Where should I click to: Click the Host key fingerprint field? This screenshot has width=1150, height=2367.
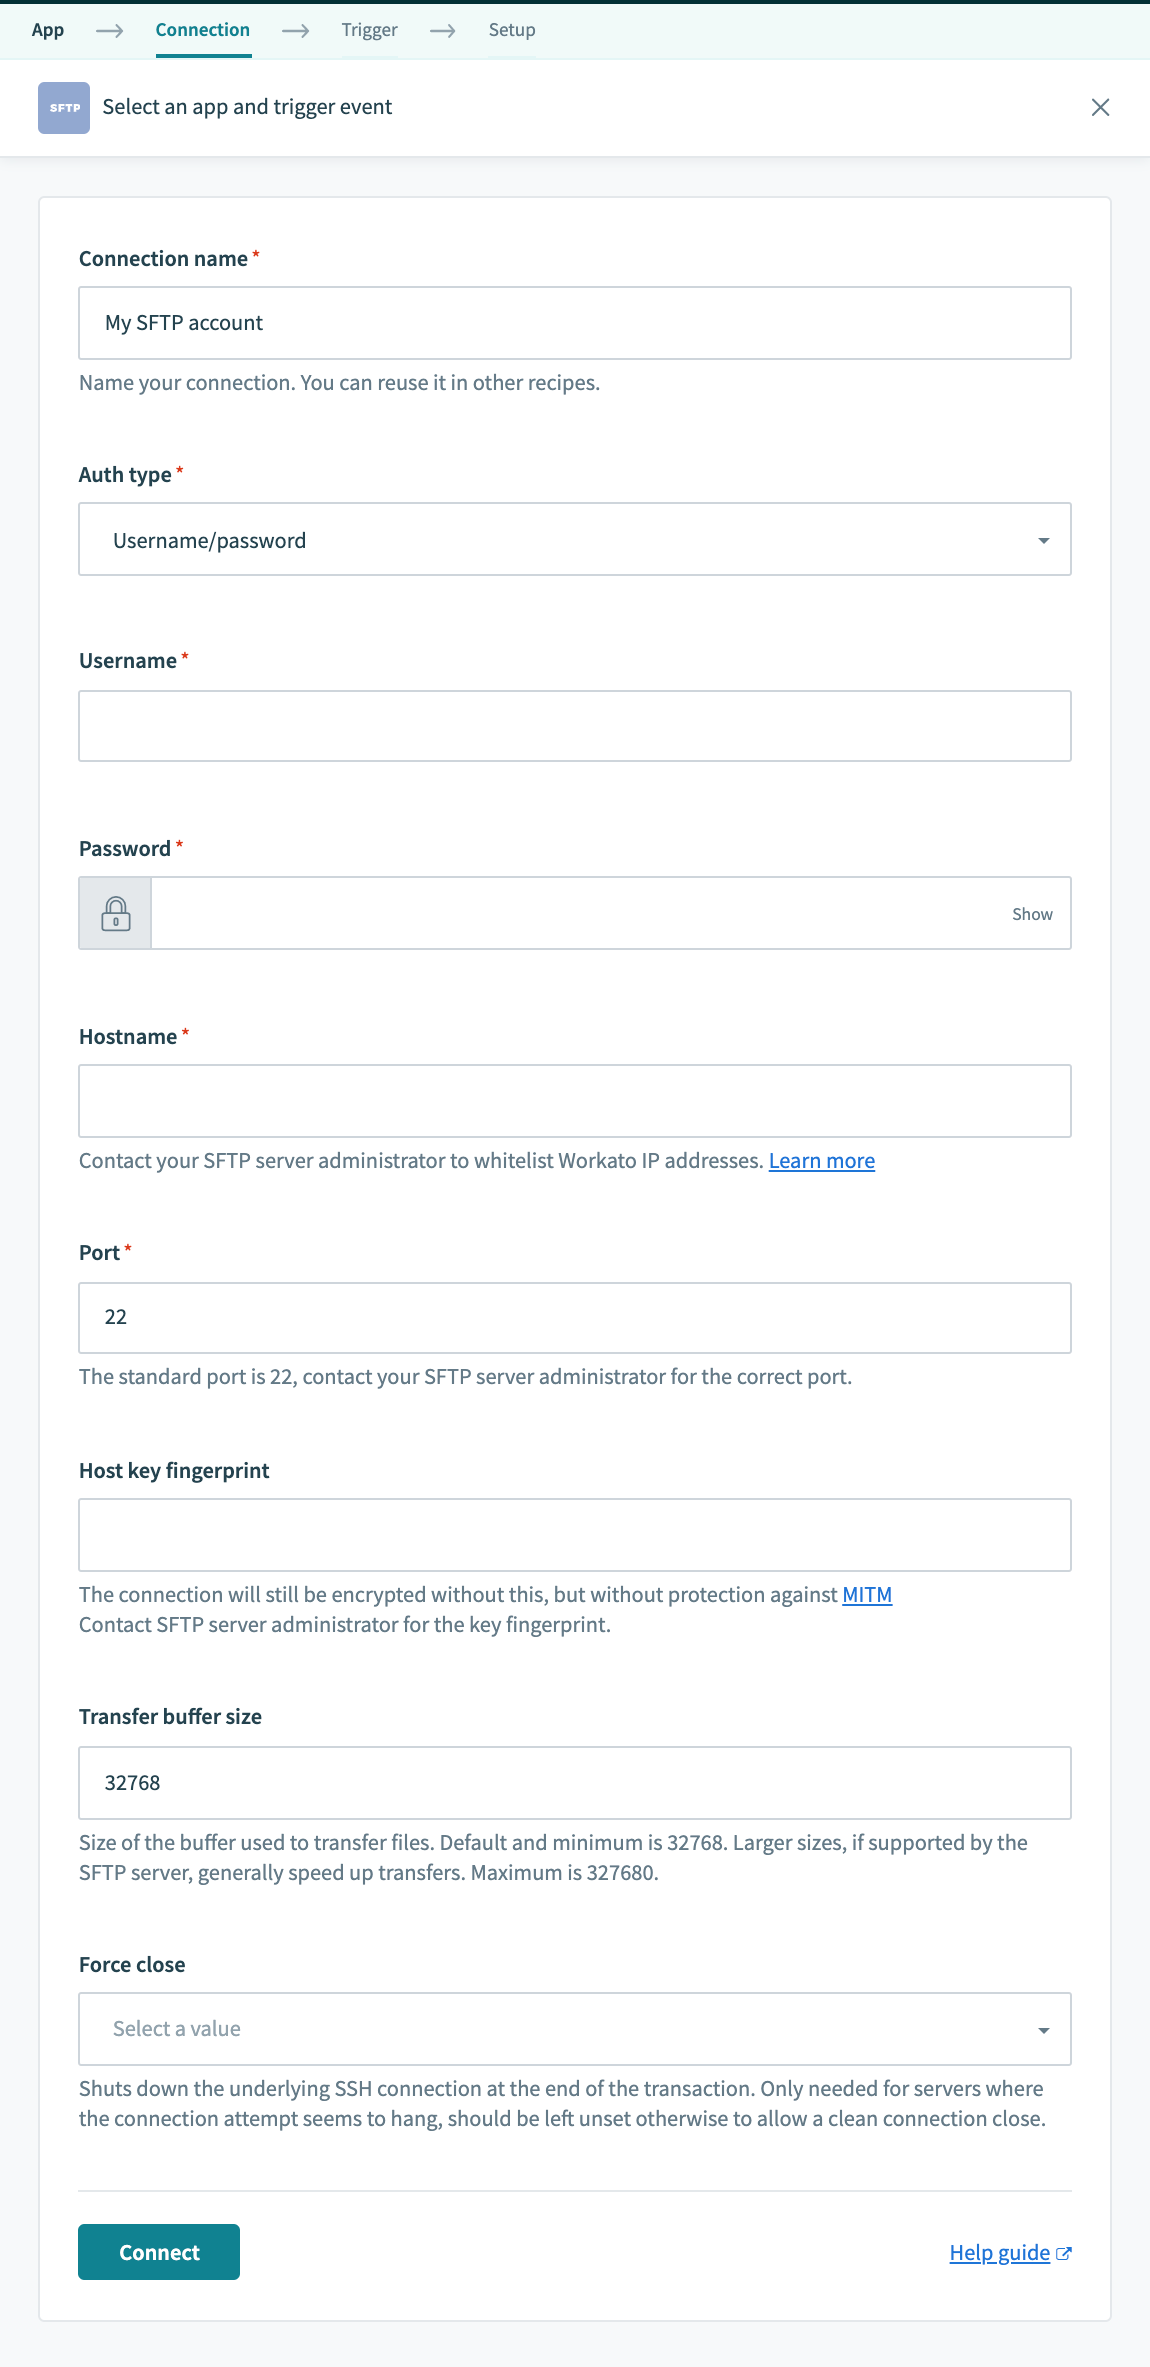[x=575, y=1535]
